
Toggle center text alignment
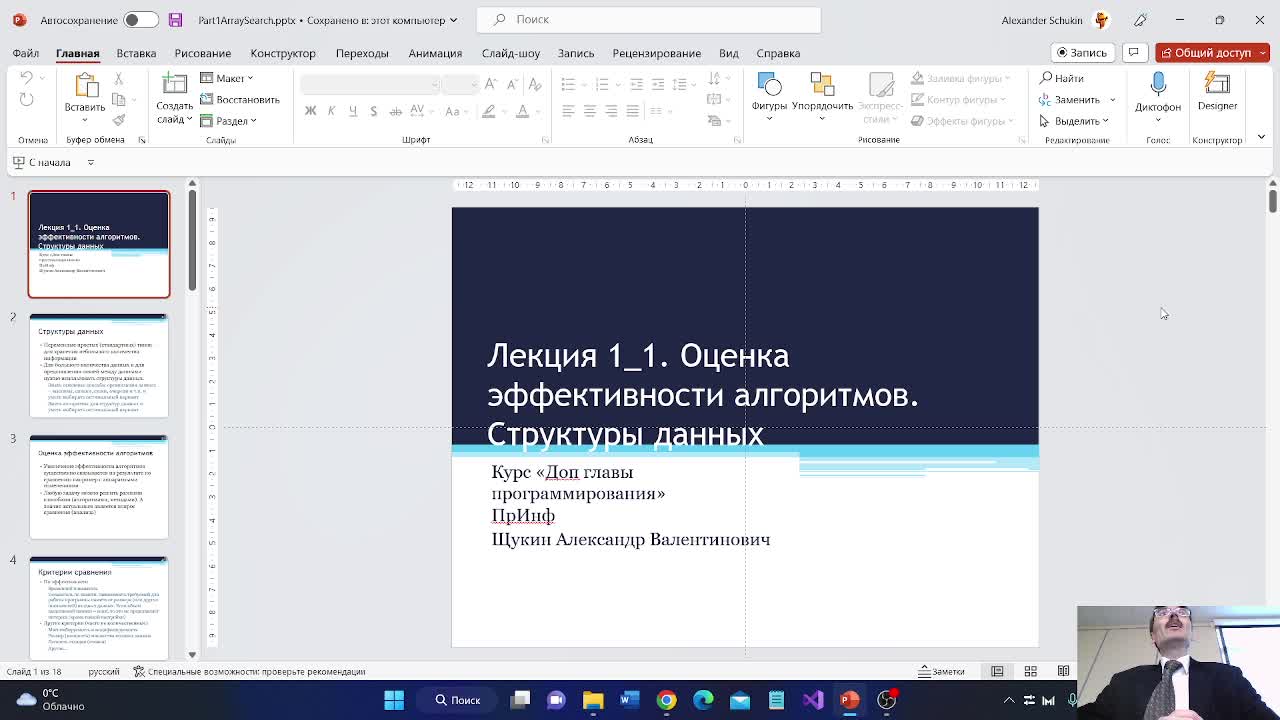(x=590, y=111)
